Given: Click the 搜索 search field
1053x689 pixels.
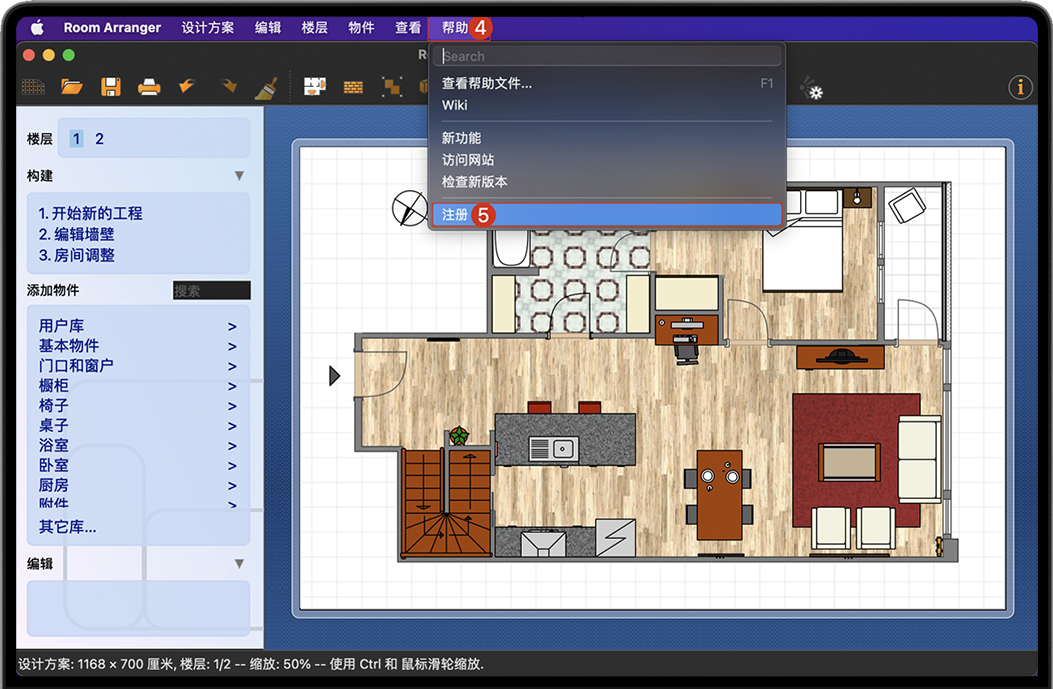Looking at the screenshot, I should 211,290.
